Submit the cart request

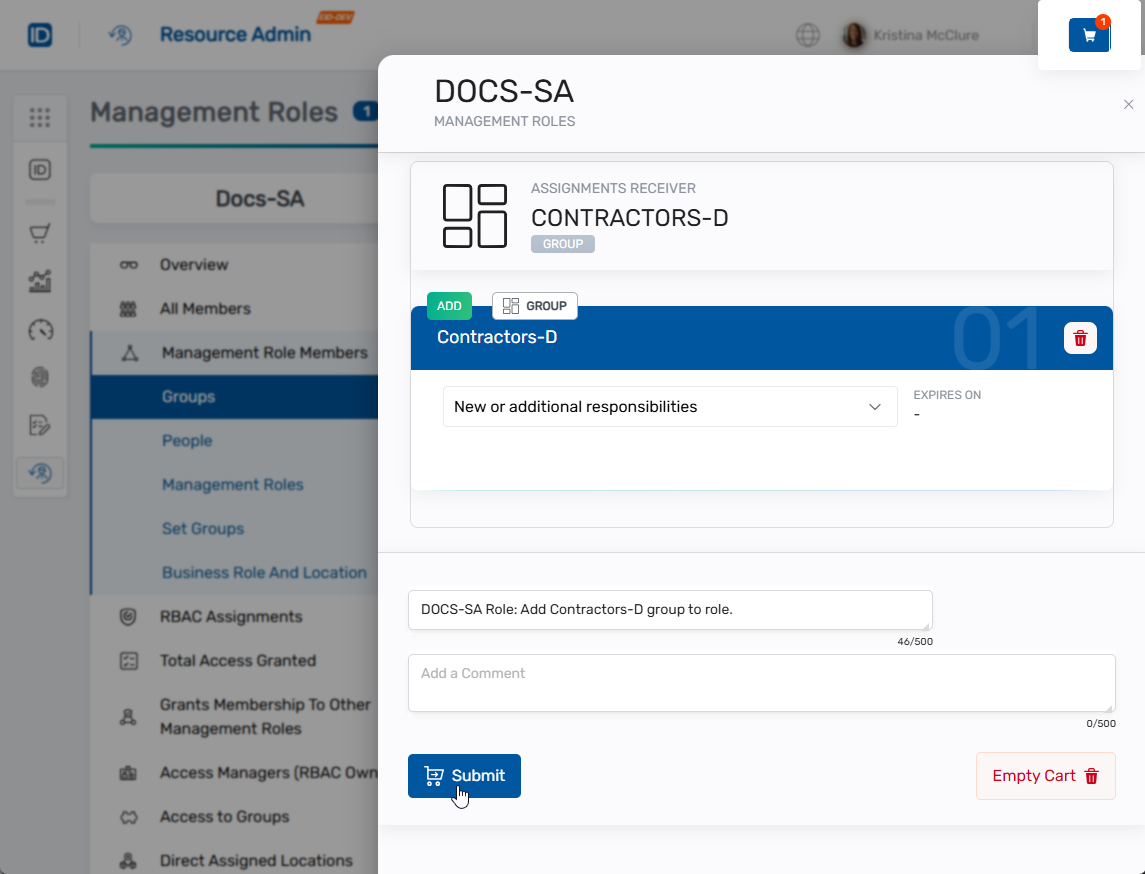coord(464,776)
